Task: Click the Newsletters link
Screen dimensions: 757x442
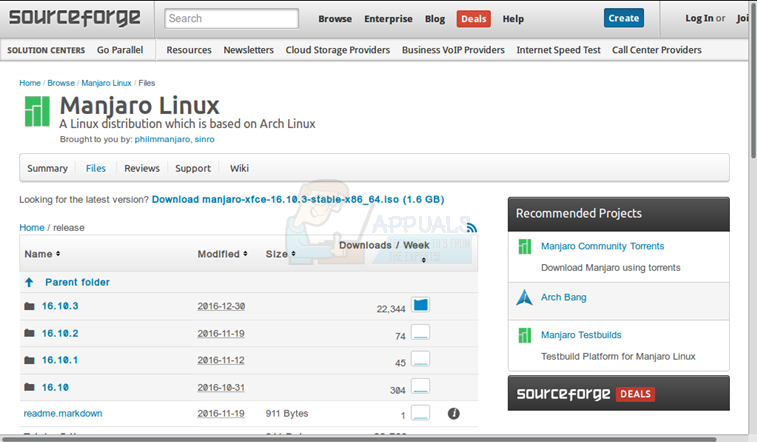Action: [x=249, y=50]
